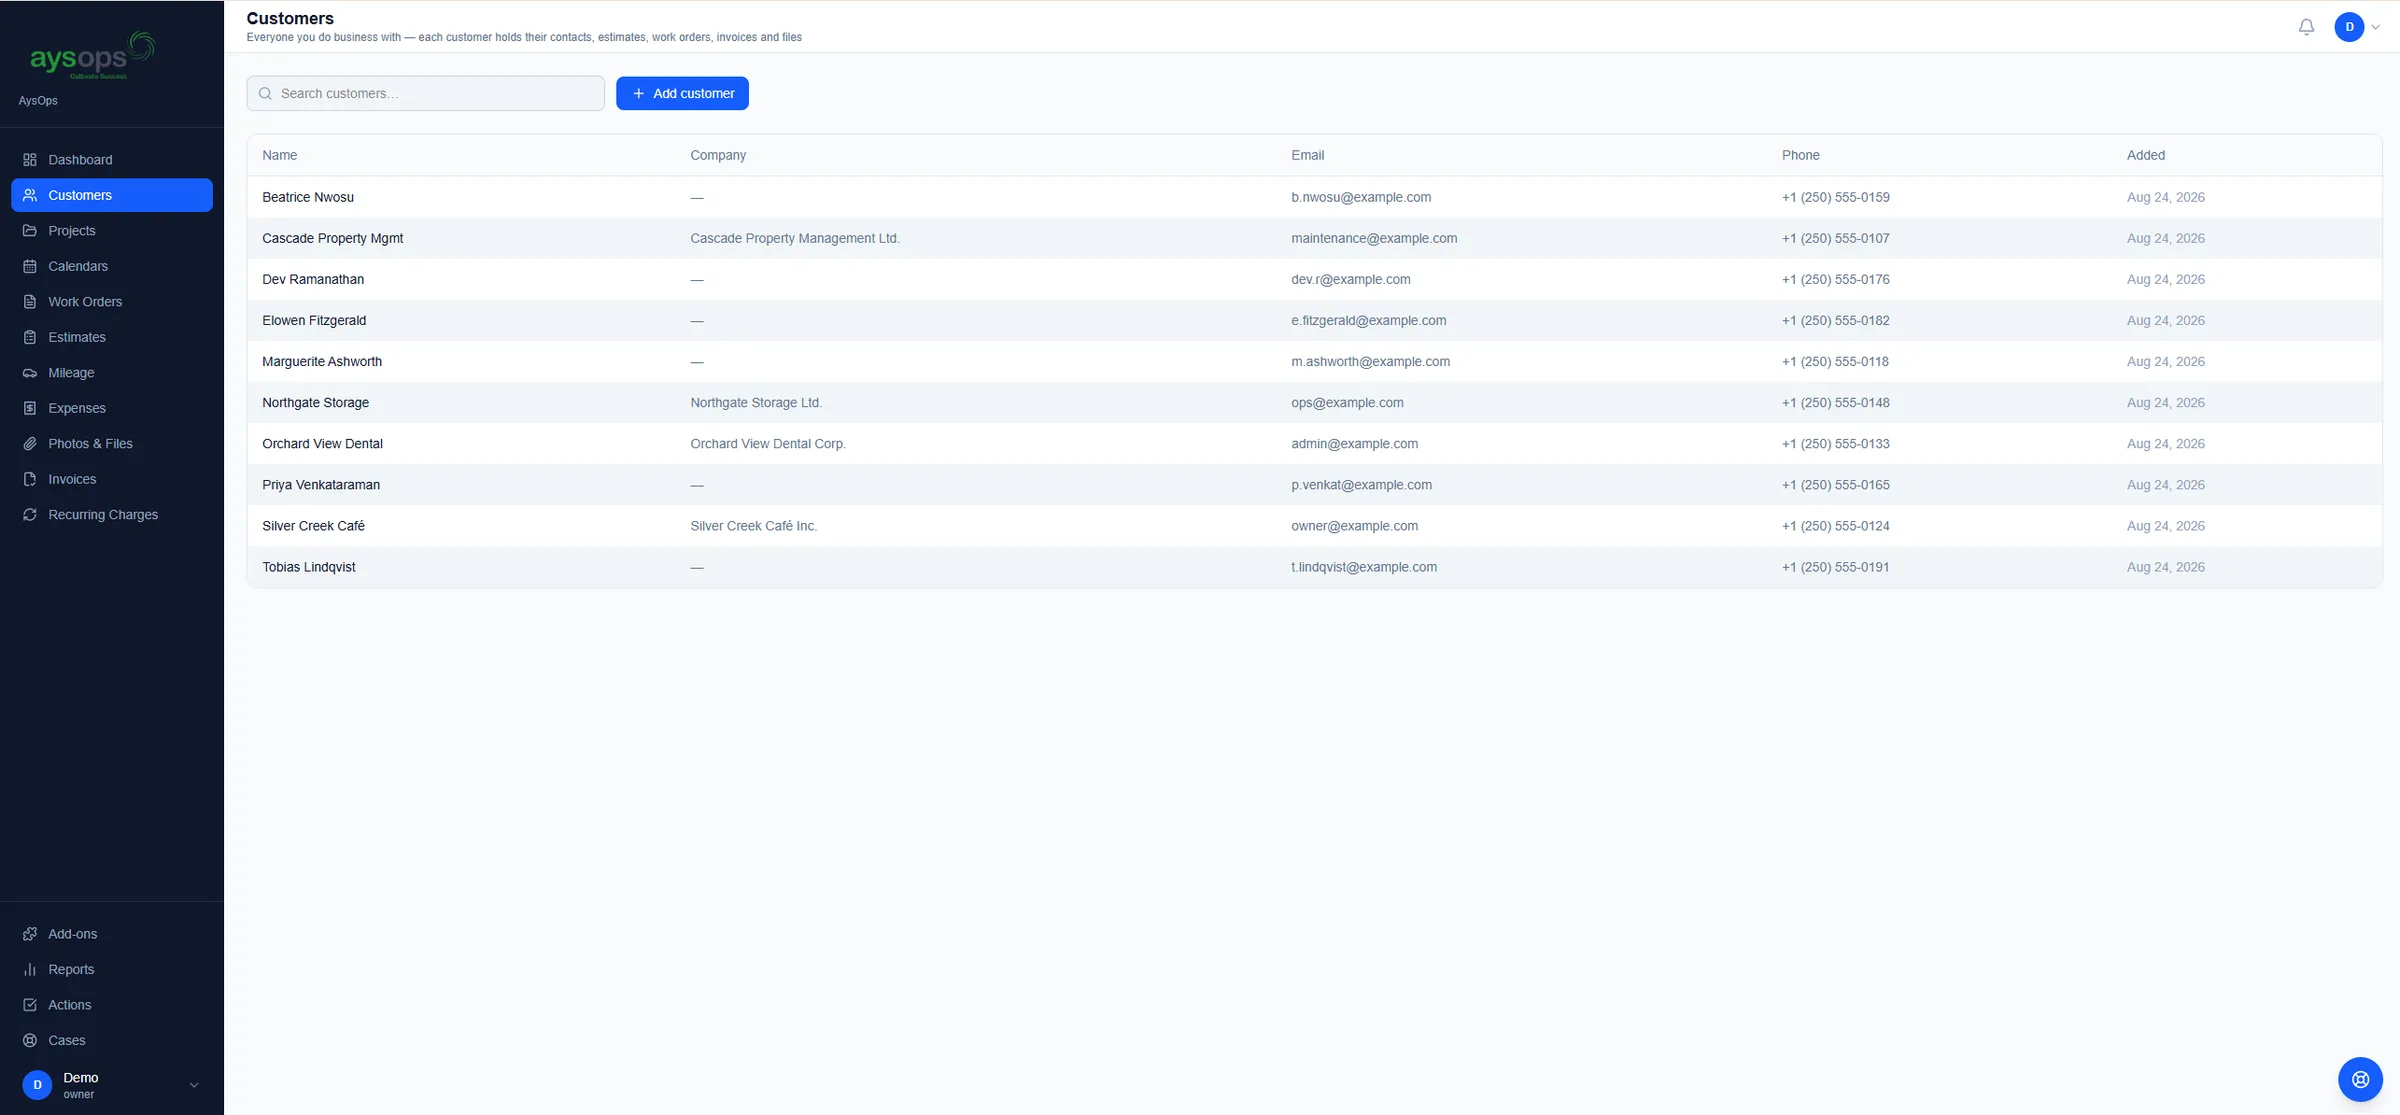Click the Email column header
2400x1115 pixels.
click(x=1307, y=155)
